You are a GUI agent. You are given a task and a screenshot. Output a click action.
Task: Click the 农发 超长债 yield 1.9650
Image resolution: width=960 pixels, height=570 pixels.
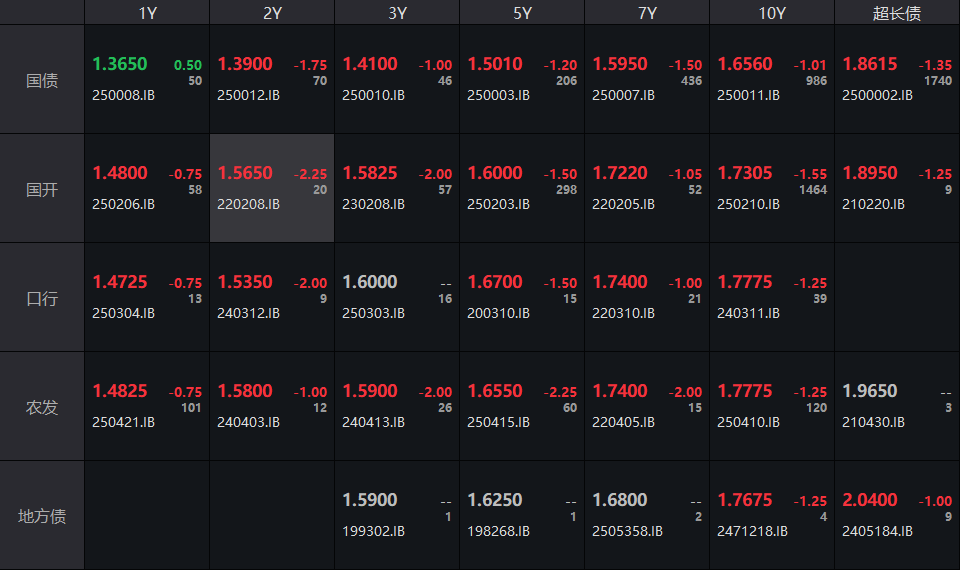pyautogui.click(x=869, y=391)
